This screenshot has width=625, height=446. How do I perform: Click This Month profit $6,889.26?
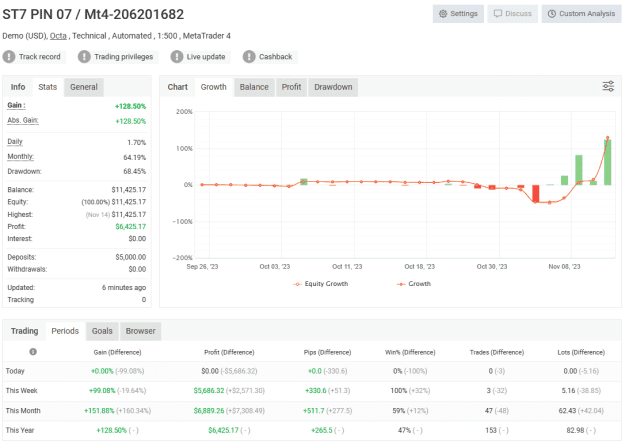pos(209,411)
